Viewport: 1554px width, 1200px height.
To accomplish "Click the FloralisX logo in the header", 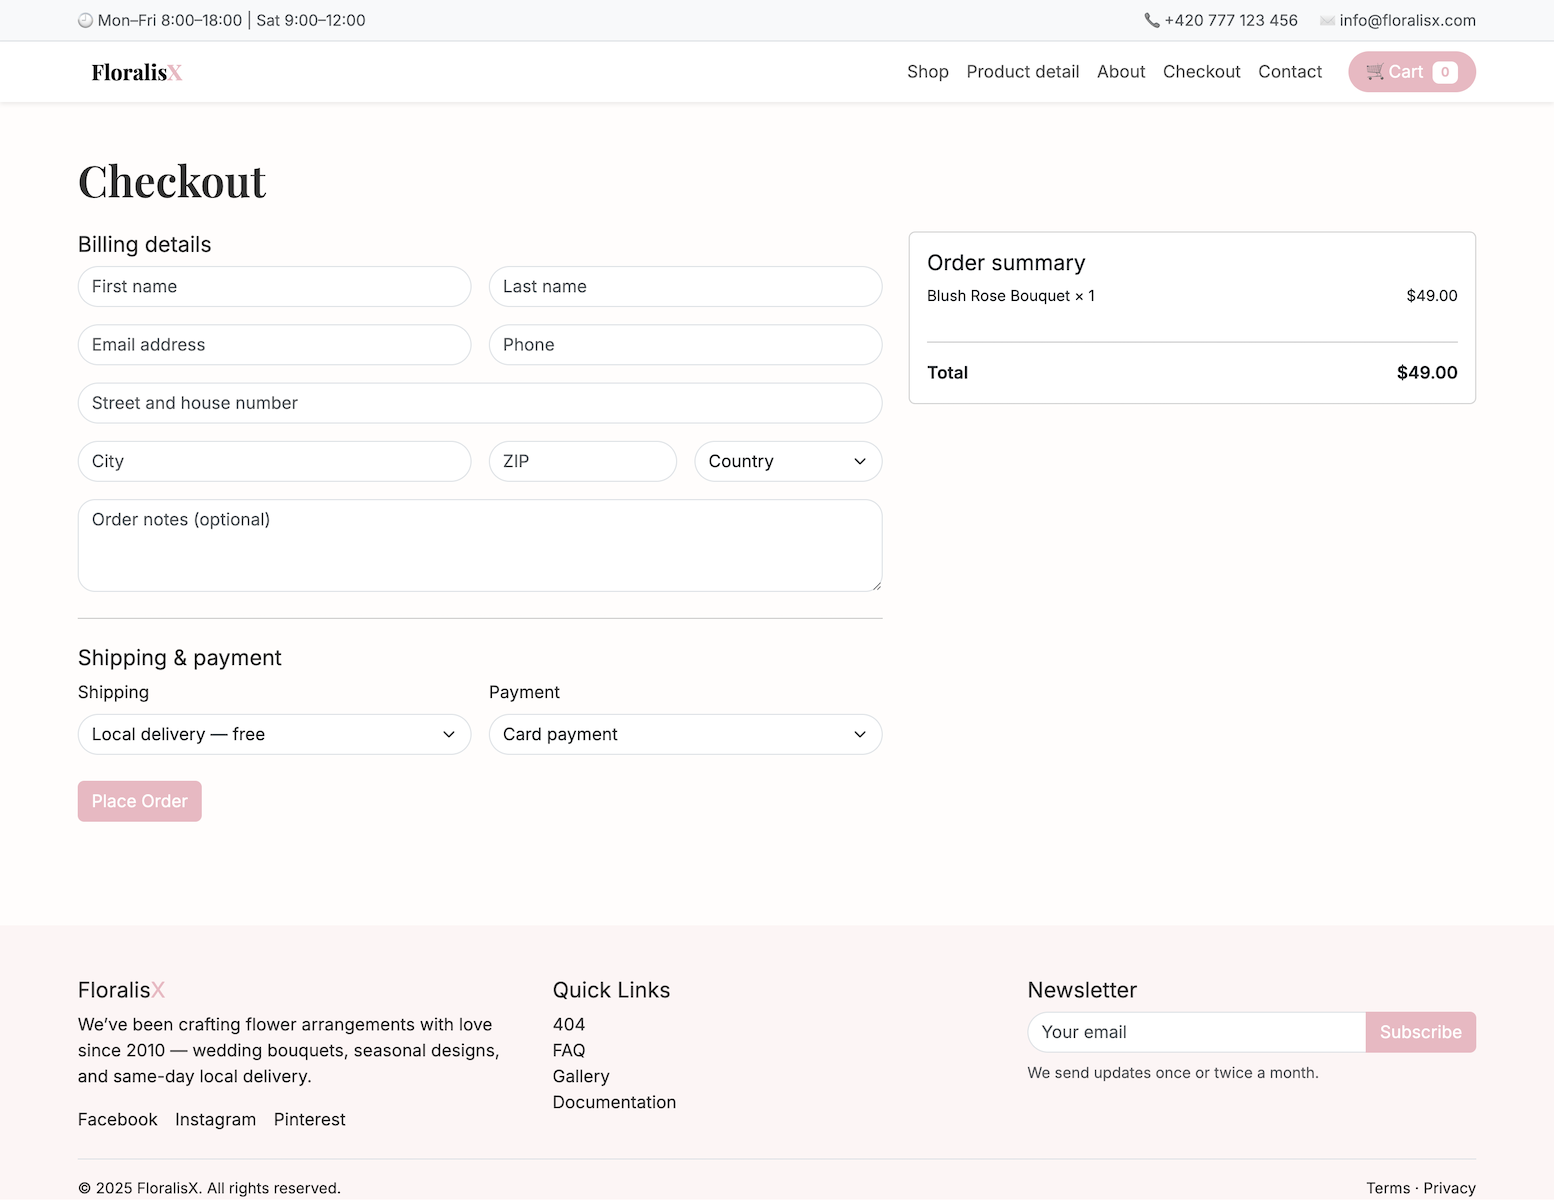I will coord(136,72).
